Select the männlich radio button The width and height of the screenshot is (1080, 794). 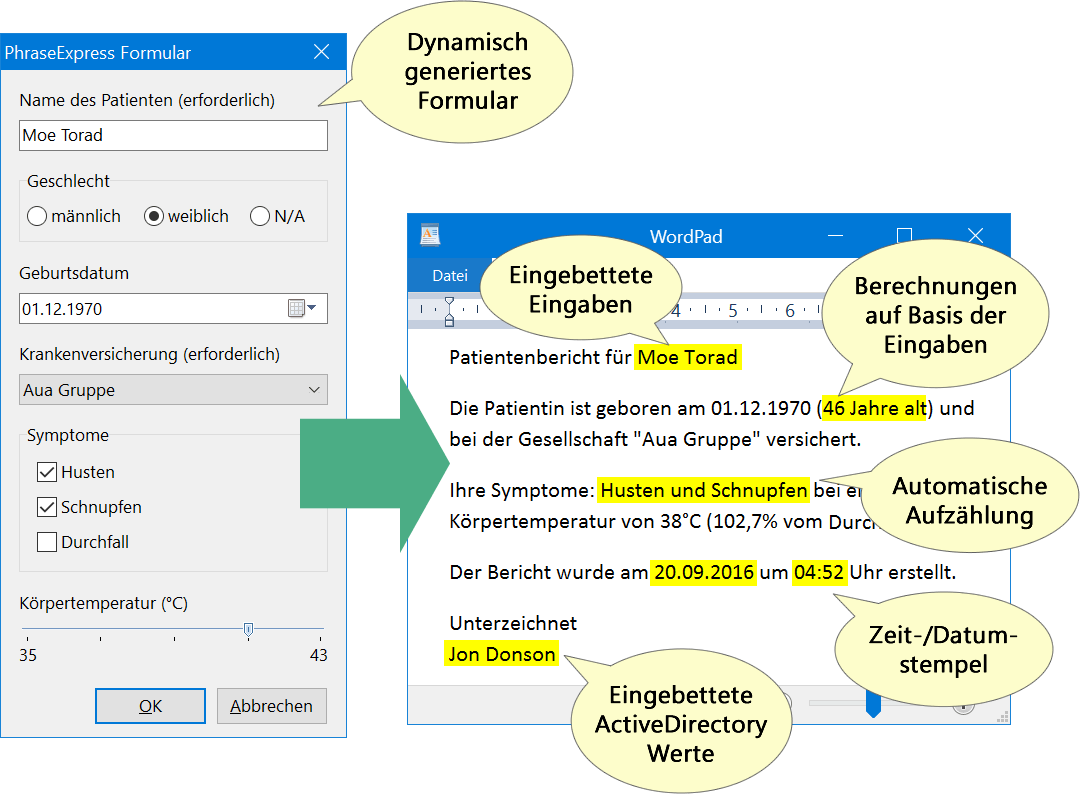[x=37, y=216]
